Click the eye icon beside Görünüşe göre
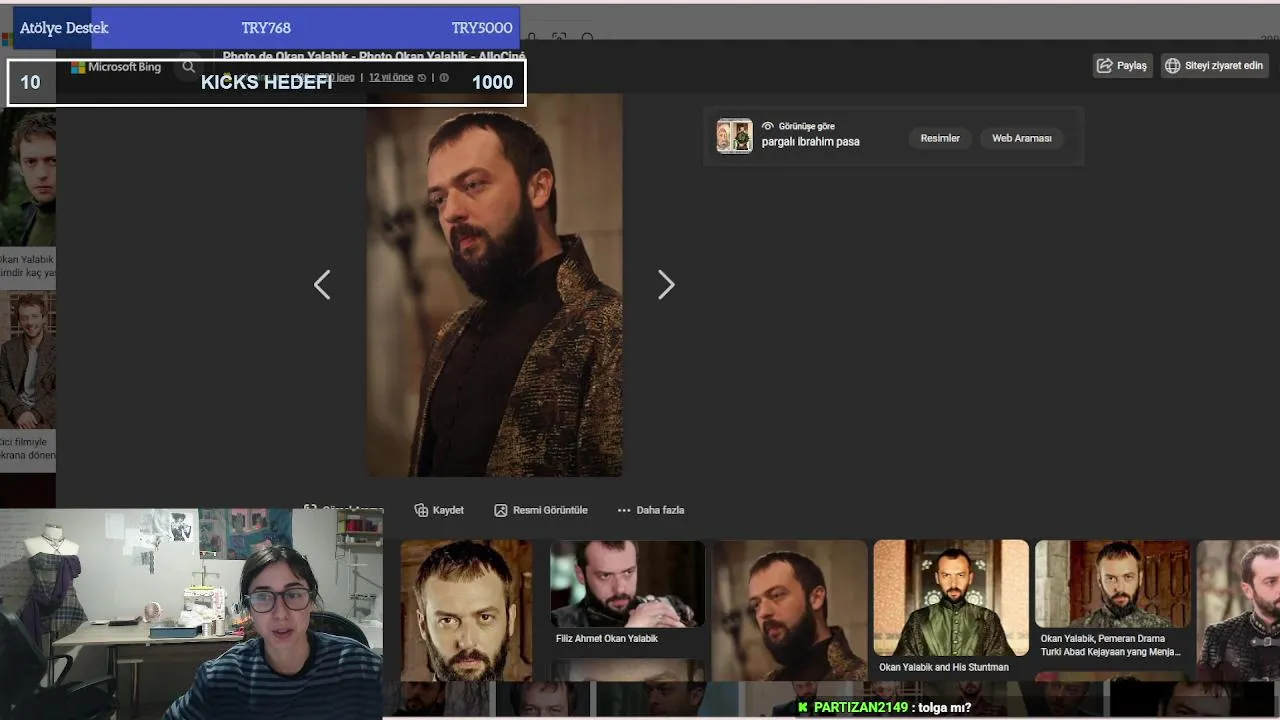Viewport: 1280px width, 720px height. point(768,126)
